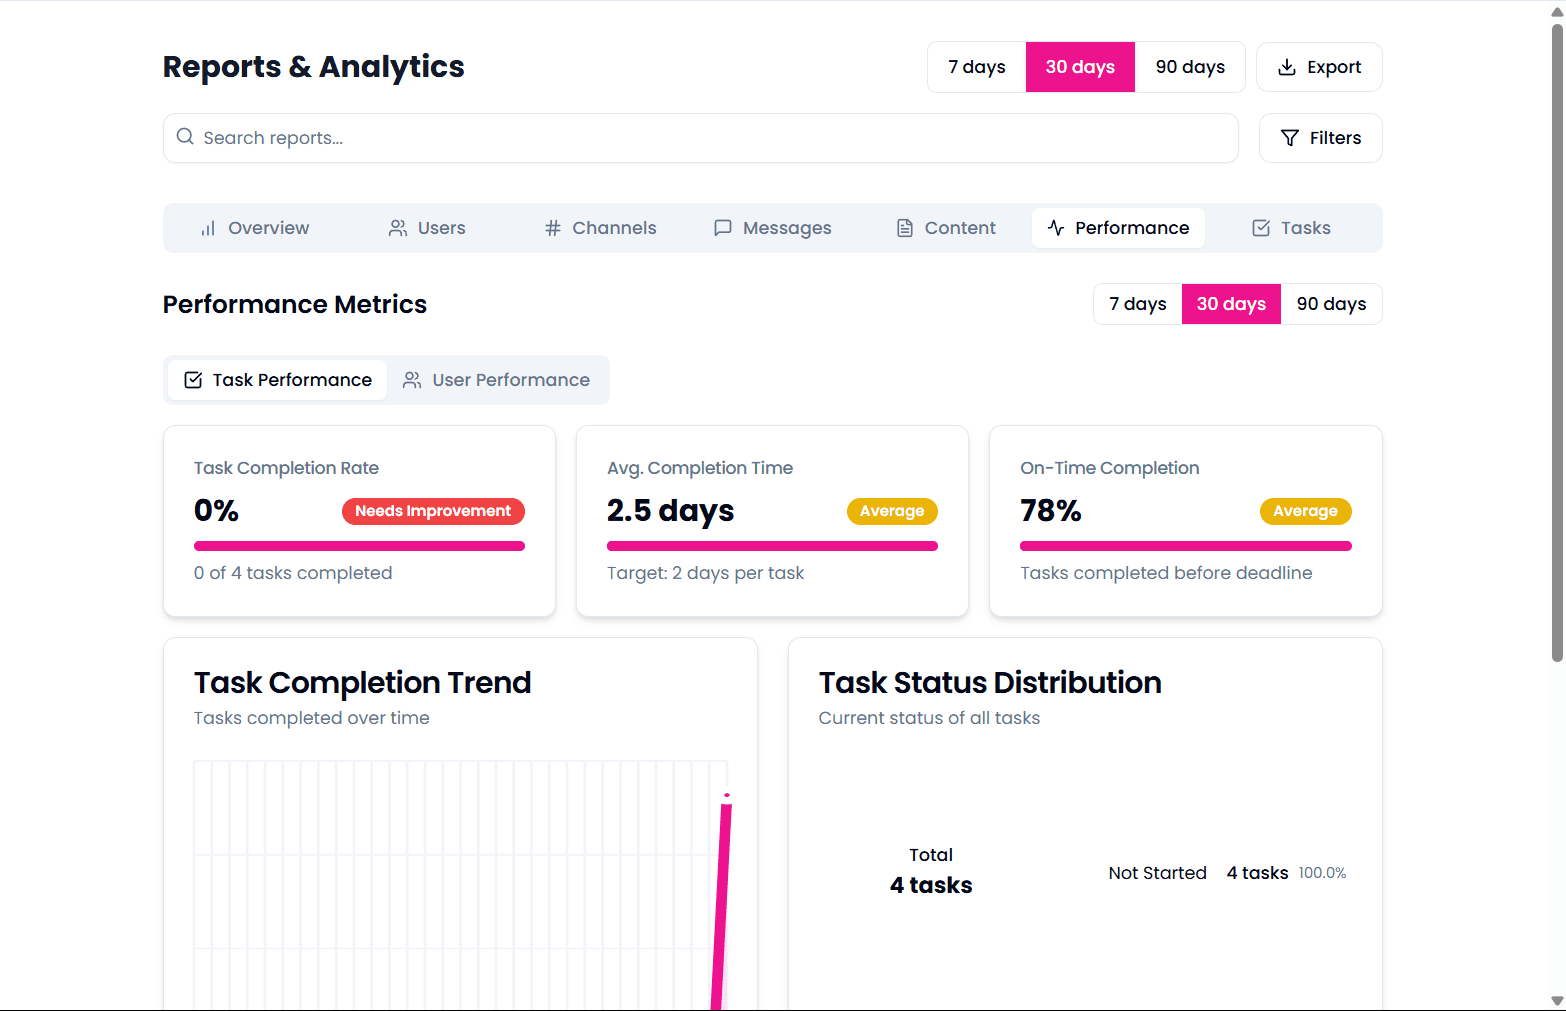The image size is (1566, 1011).
Task: Click 'Tasks completed over time' subtitle
Action: pos(312,718)
